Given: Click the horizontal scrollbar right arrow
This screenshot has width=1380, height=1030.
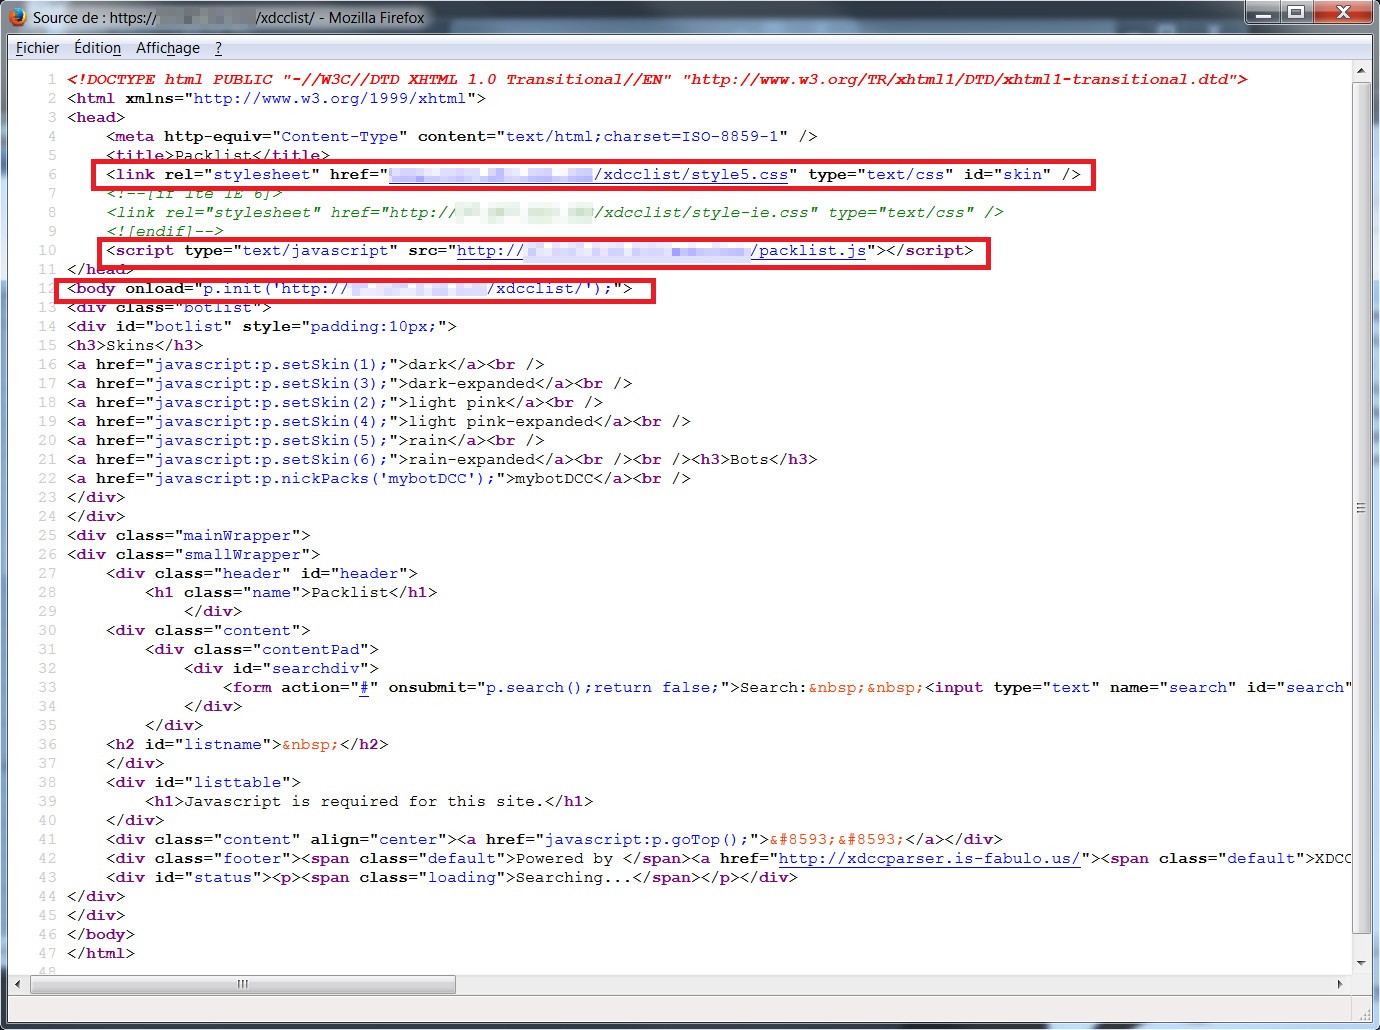Looking at the screenshot, I should point(1340,984).
